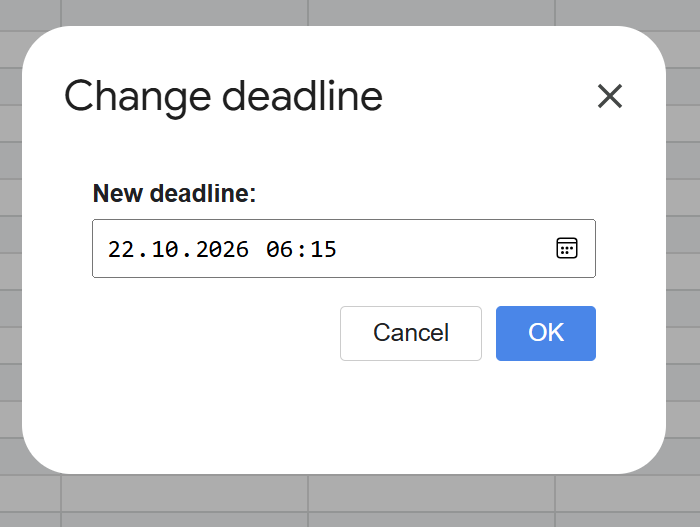
Task: Select the day segment 22
Action: pyautogui.click(x=121, y=249)
